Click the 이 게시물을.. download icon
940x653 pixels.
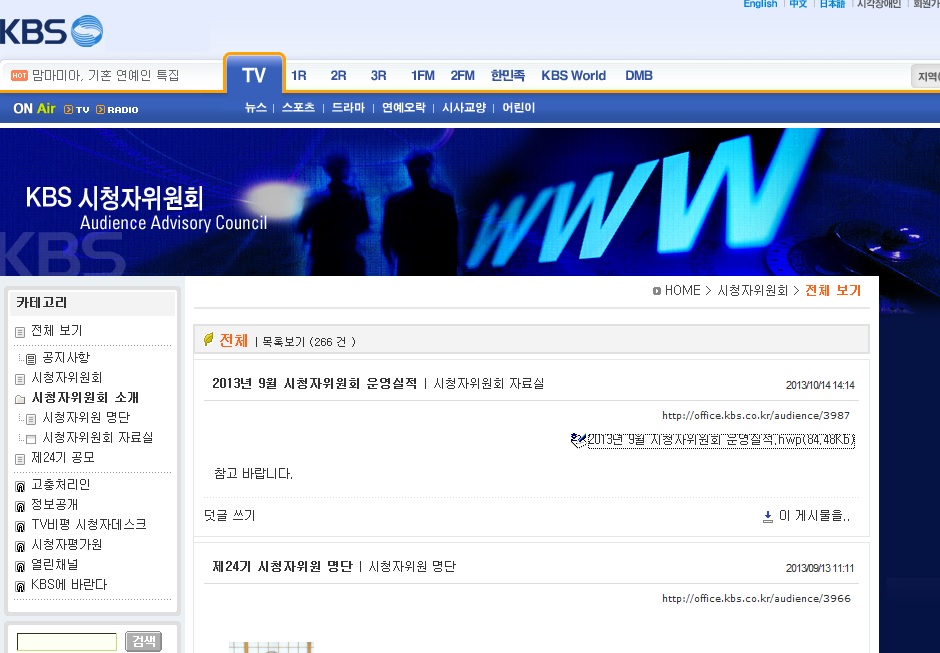[767, 516]
